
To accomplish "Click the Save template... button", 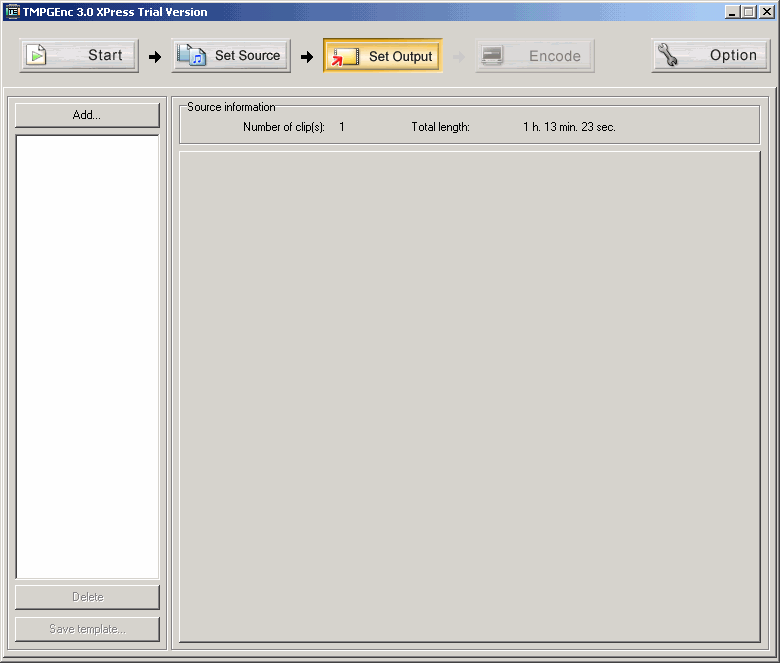I will click(87, 629).
